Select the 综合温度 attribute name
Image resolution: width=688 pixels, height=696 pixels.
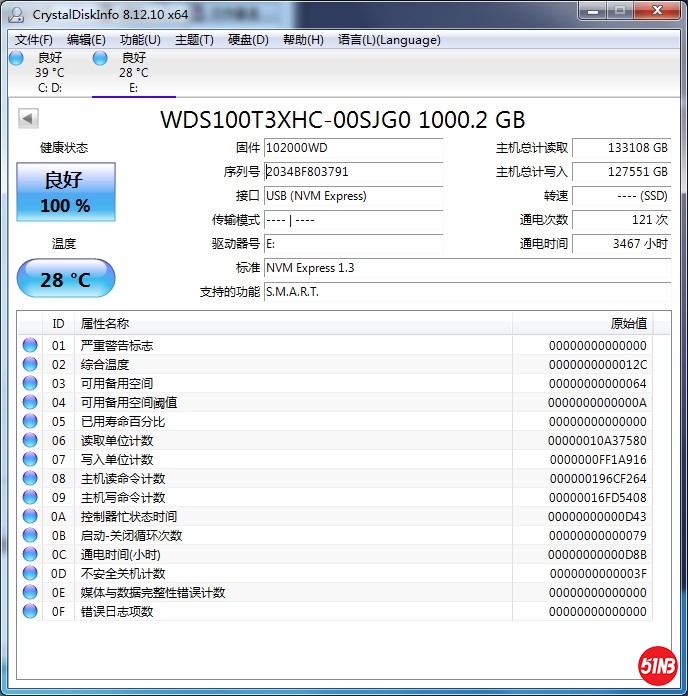point(105,364)
